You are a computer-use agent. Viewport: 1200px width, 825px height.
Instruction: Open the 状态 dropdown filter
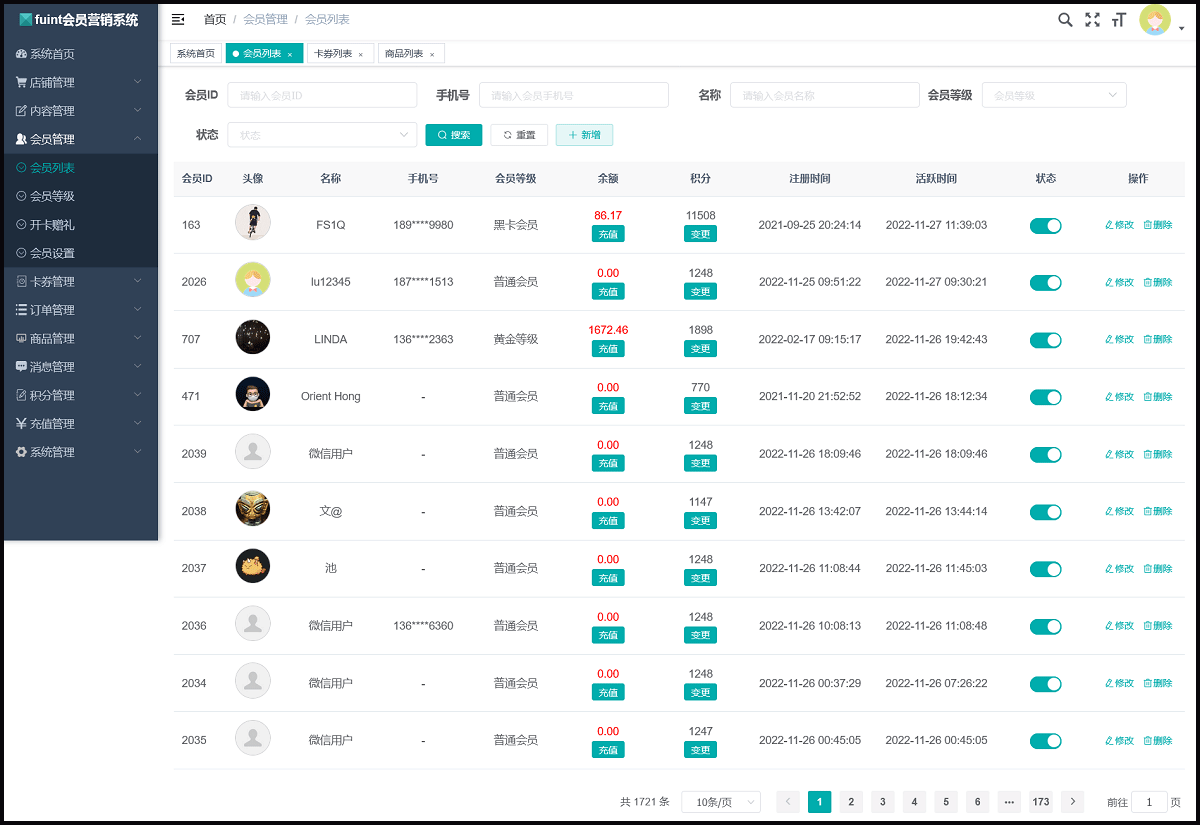(322, 134)
